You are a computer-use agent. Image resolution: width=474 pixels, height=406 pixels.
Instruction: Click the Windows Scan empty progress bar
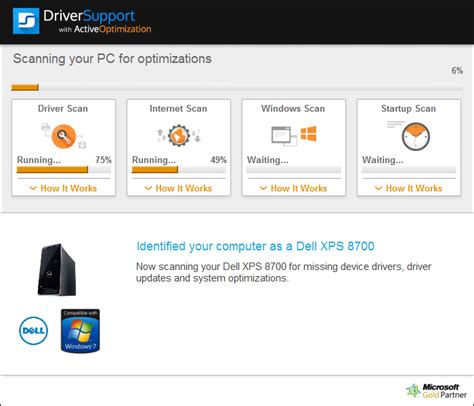click(x=294, y=170)
